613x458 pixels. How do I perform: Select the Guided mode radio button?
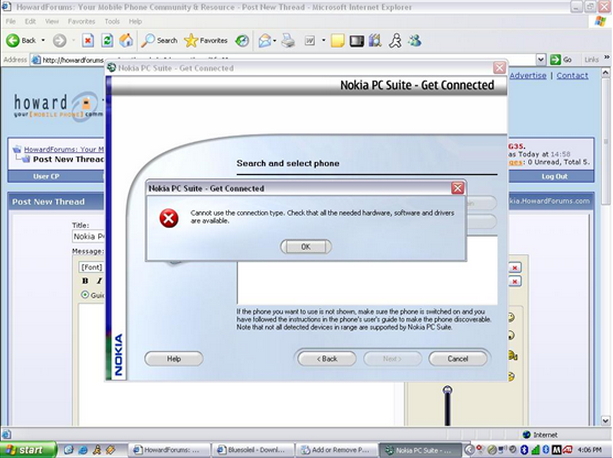click(85, 295)
